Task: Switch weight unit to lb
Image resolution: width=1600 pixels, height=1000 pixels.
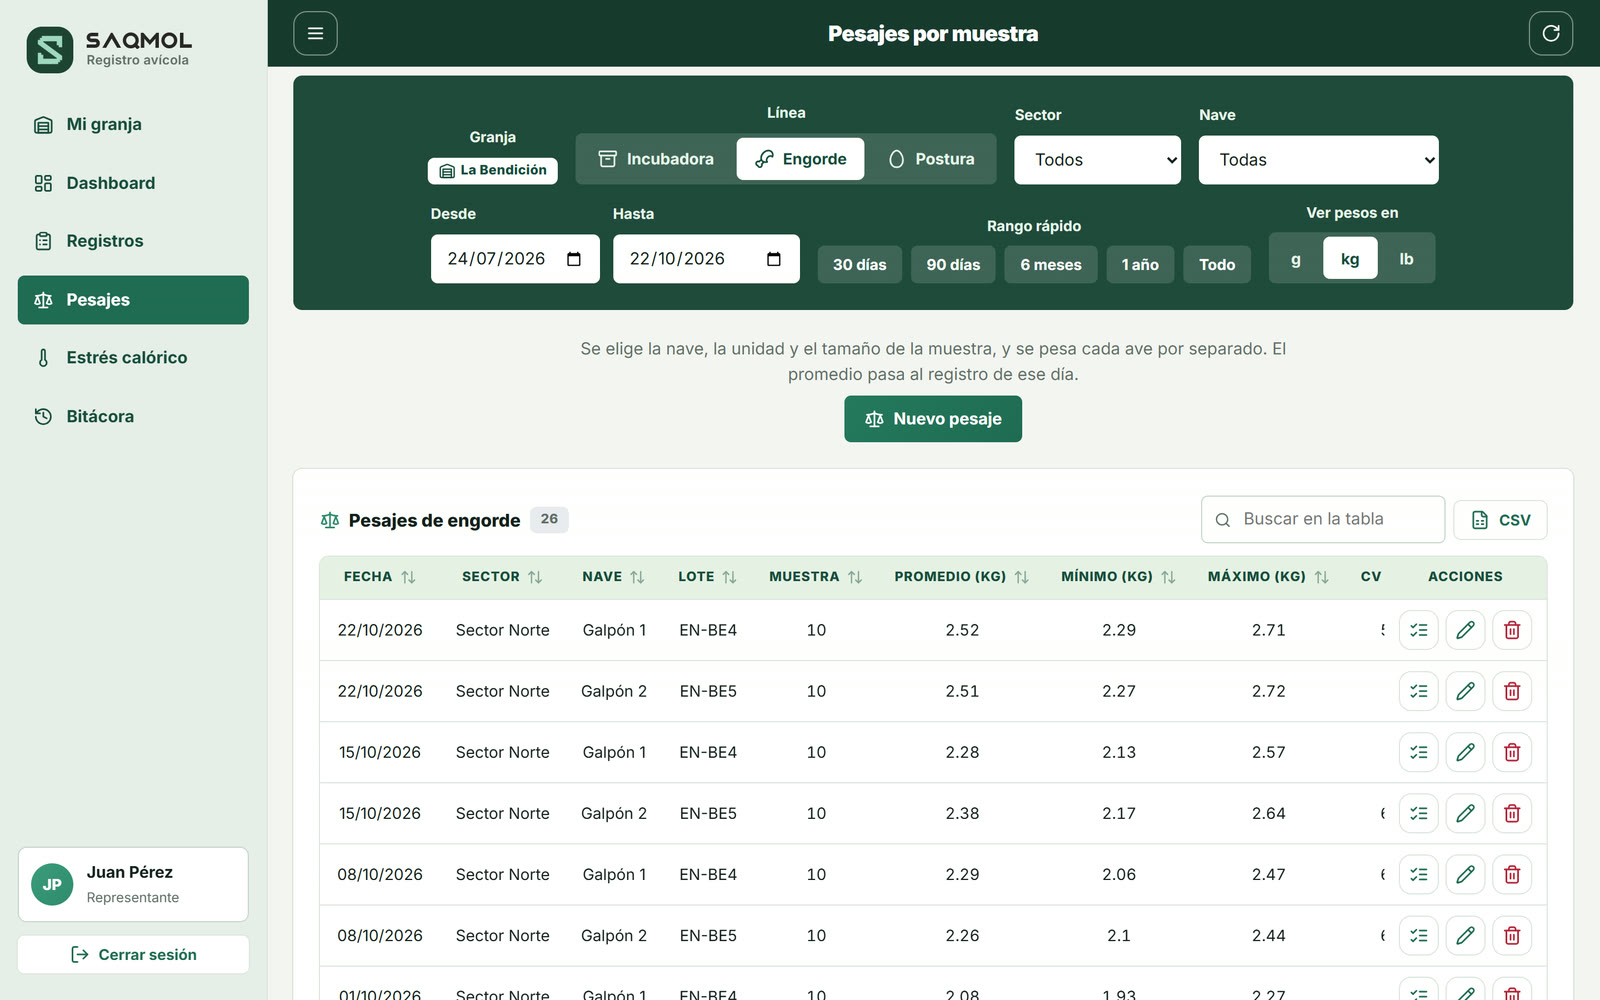Action: 1406,259
